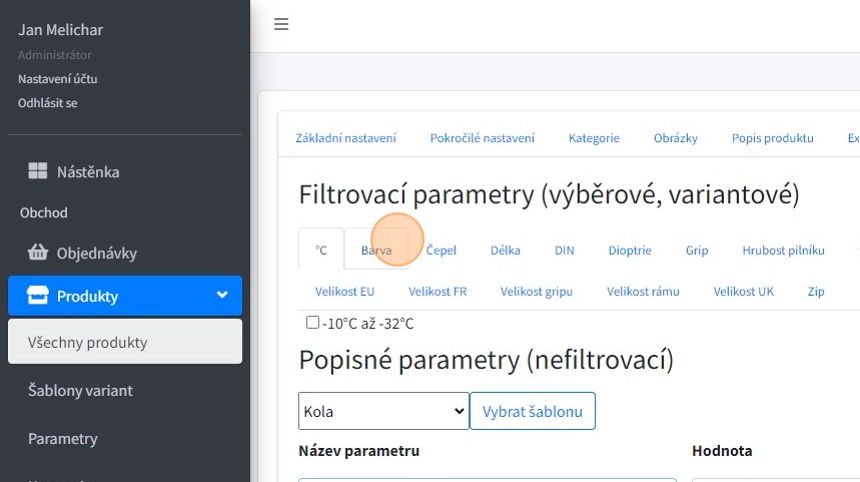
Task: Open the Pokročilé nastavení tab
Action: [x=482, y=138]
